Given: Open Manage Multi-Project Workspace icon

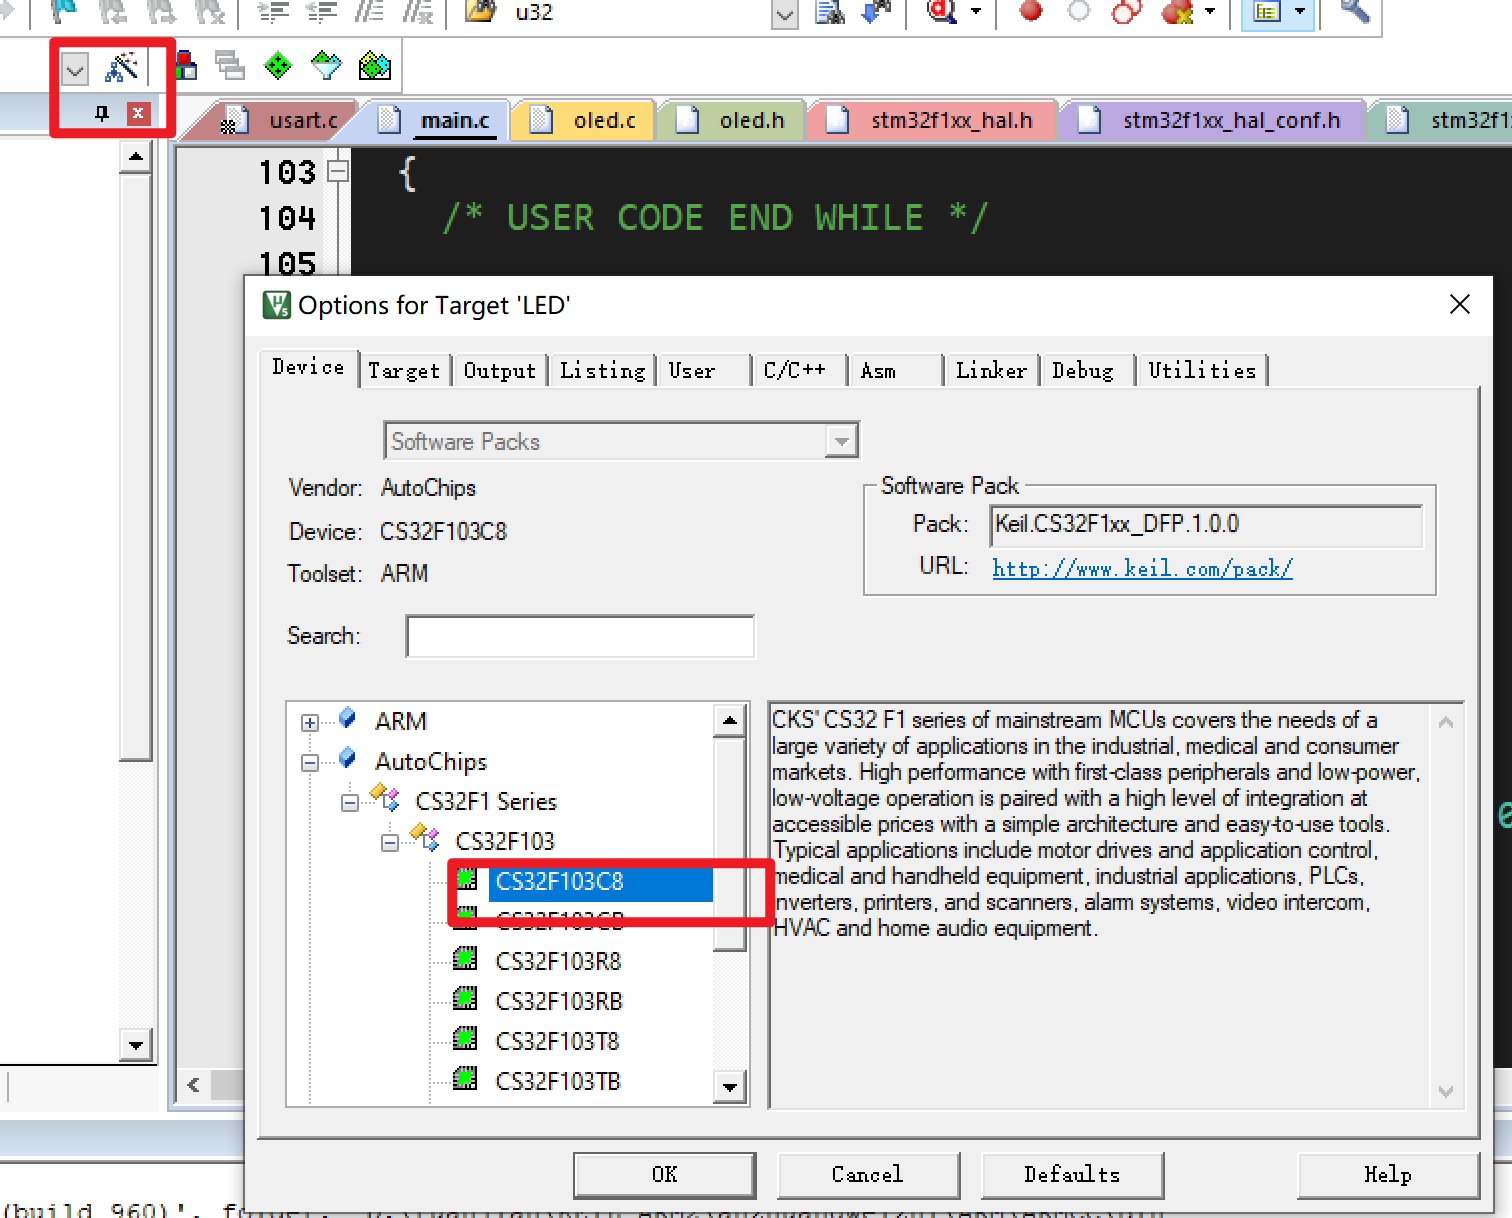Looking at the screenshot, I should pyautogui.click(x=230, y=66).
